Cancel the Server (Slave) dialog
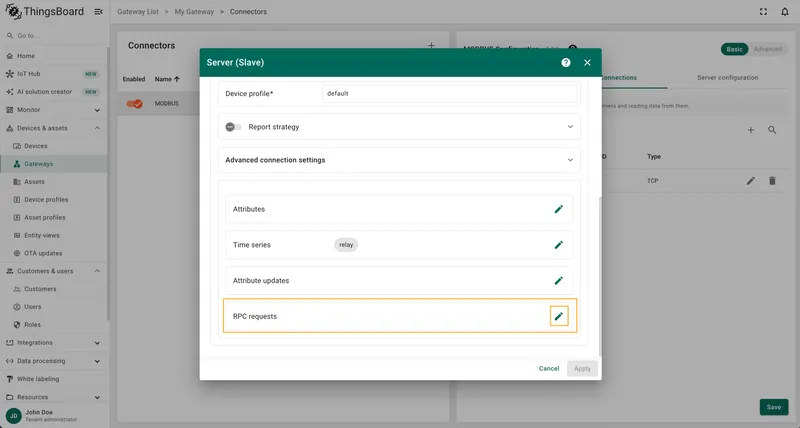The height and width of the screenshot is (428, 800). pos(549,368)
